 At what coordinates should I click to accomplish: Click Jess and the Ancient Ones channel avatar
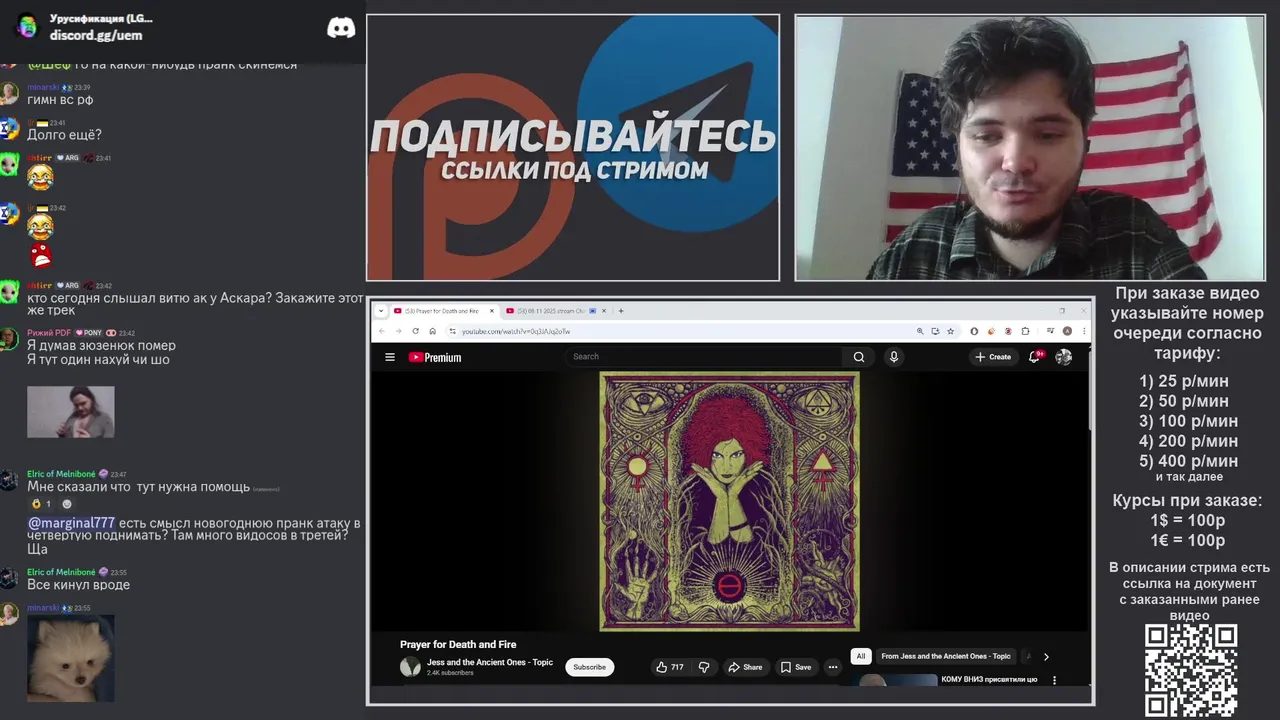click(410, 667)
